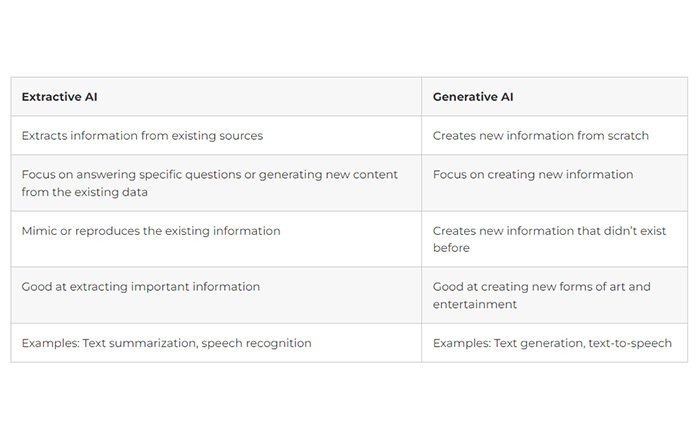Select 'Good at extracting important information' cell
Screen dimensions: 700x440
[140, 286]
